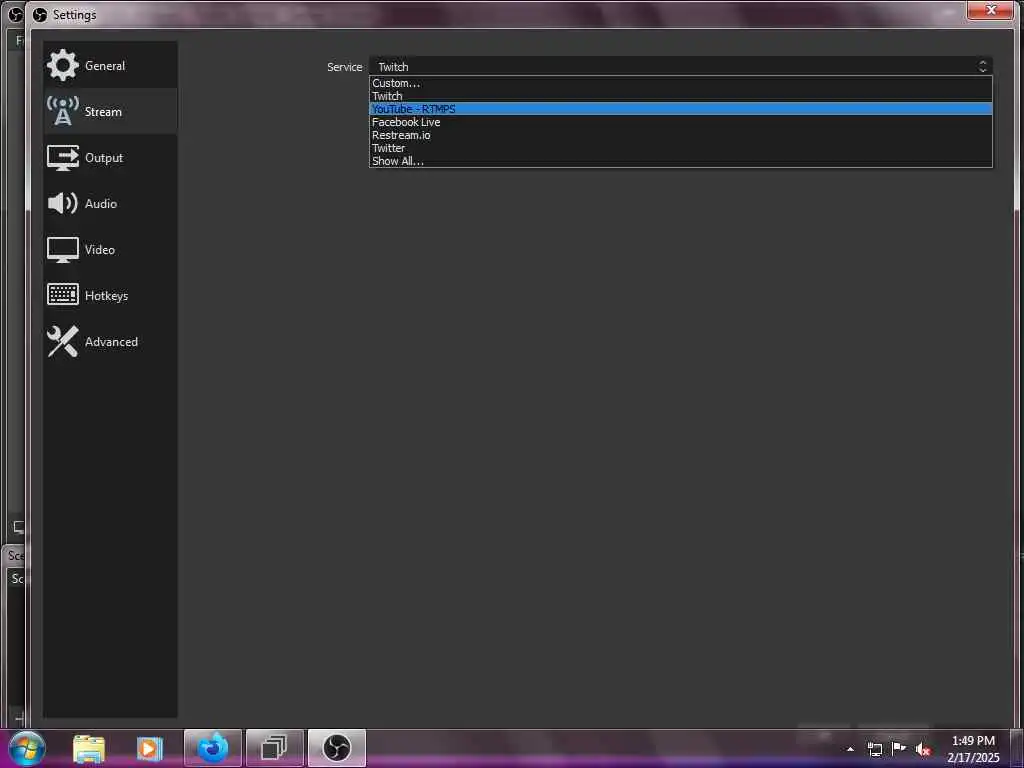Open the Advanced tools icon
Viewport: 1024px width, 768px height.
tap(63, 342)
